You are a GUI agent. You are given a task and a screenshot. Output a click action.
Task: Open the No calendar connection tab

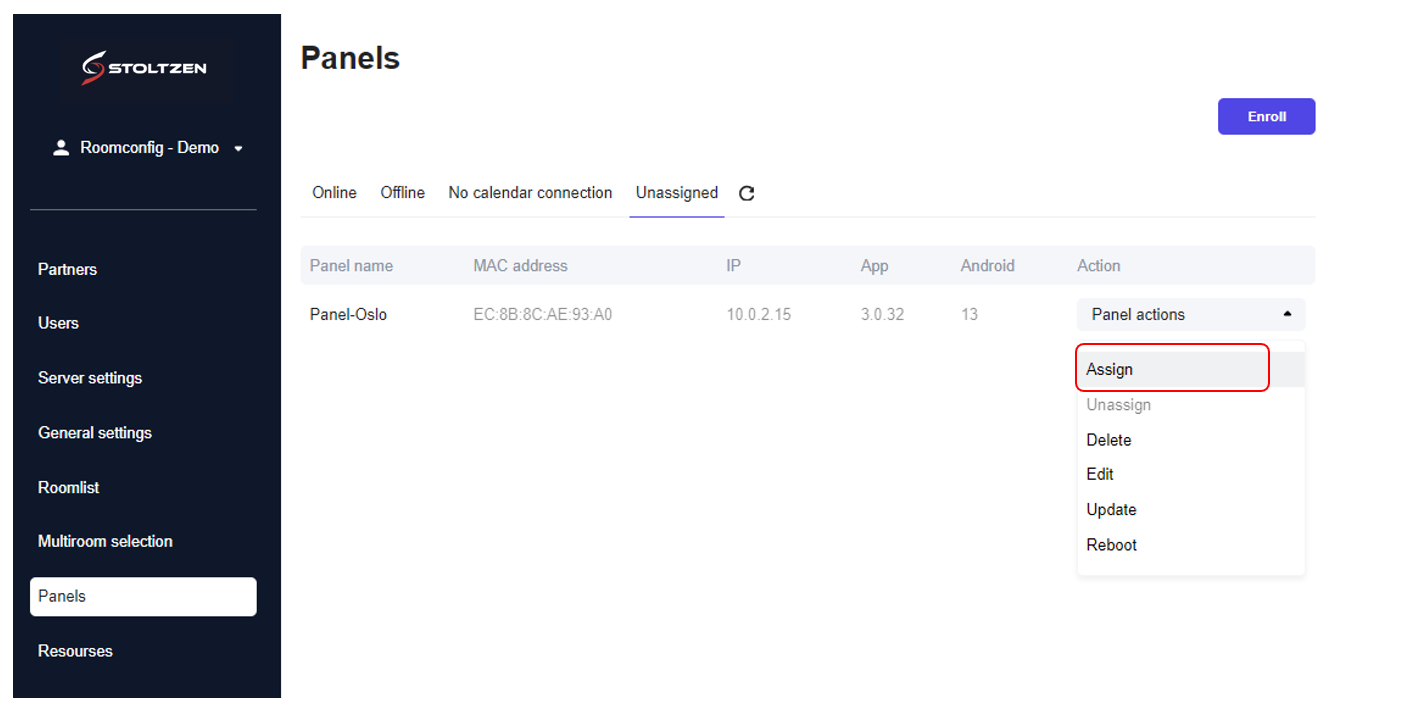tap(530, 192)
